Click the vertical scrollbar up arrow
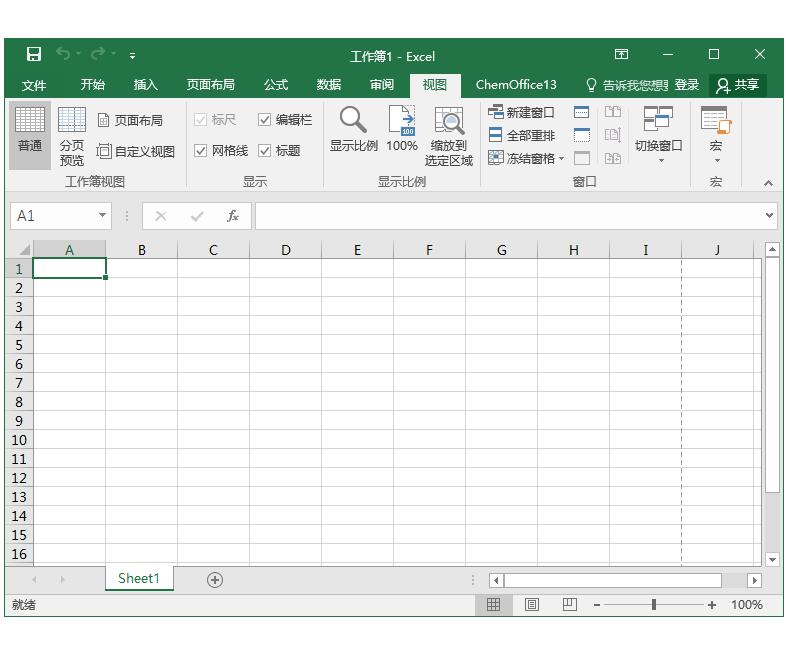Viewport: 786px width, 658px height. tap(772, 249)
